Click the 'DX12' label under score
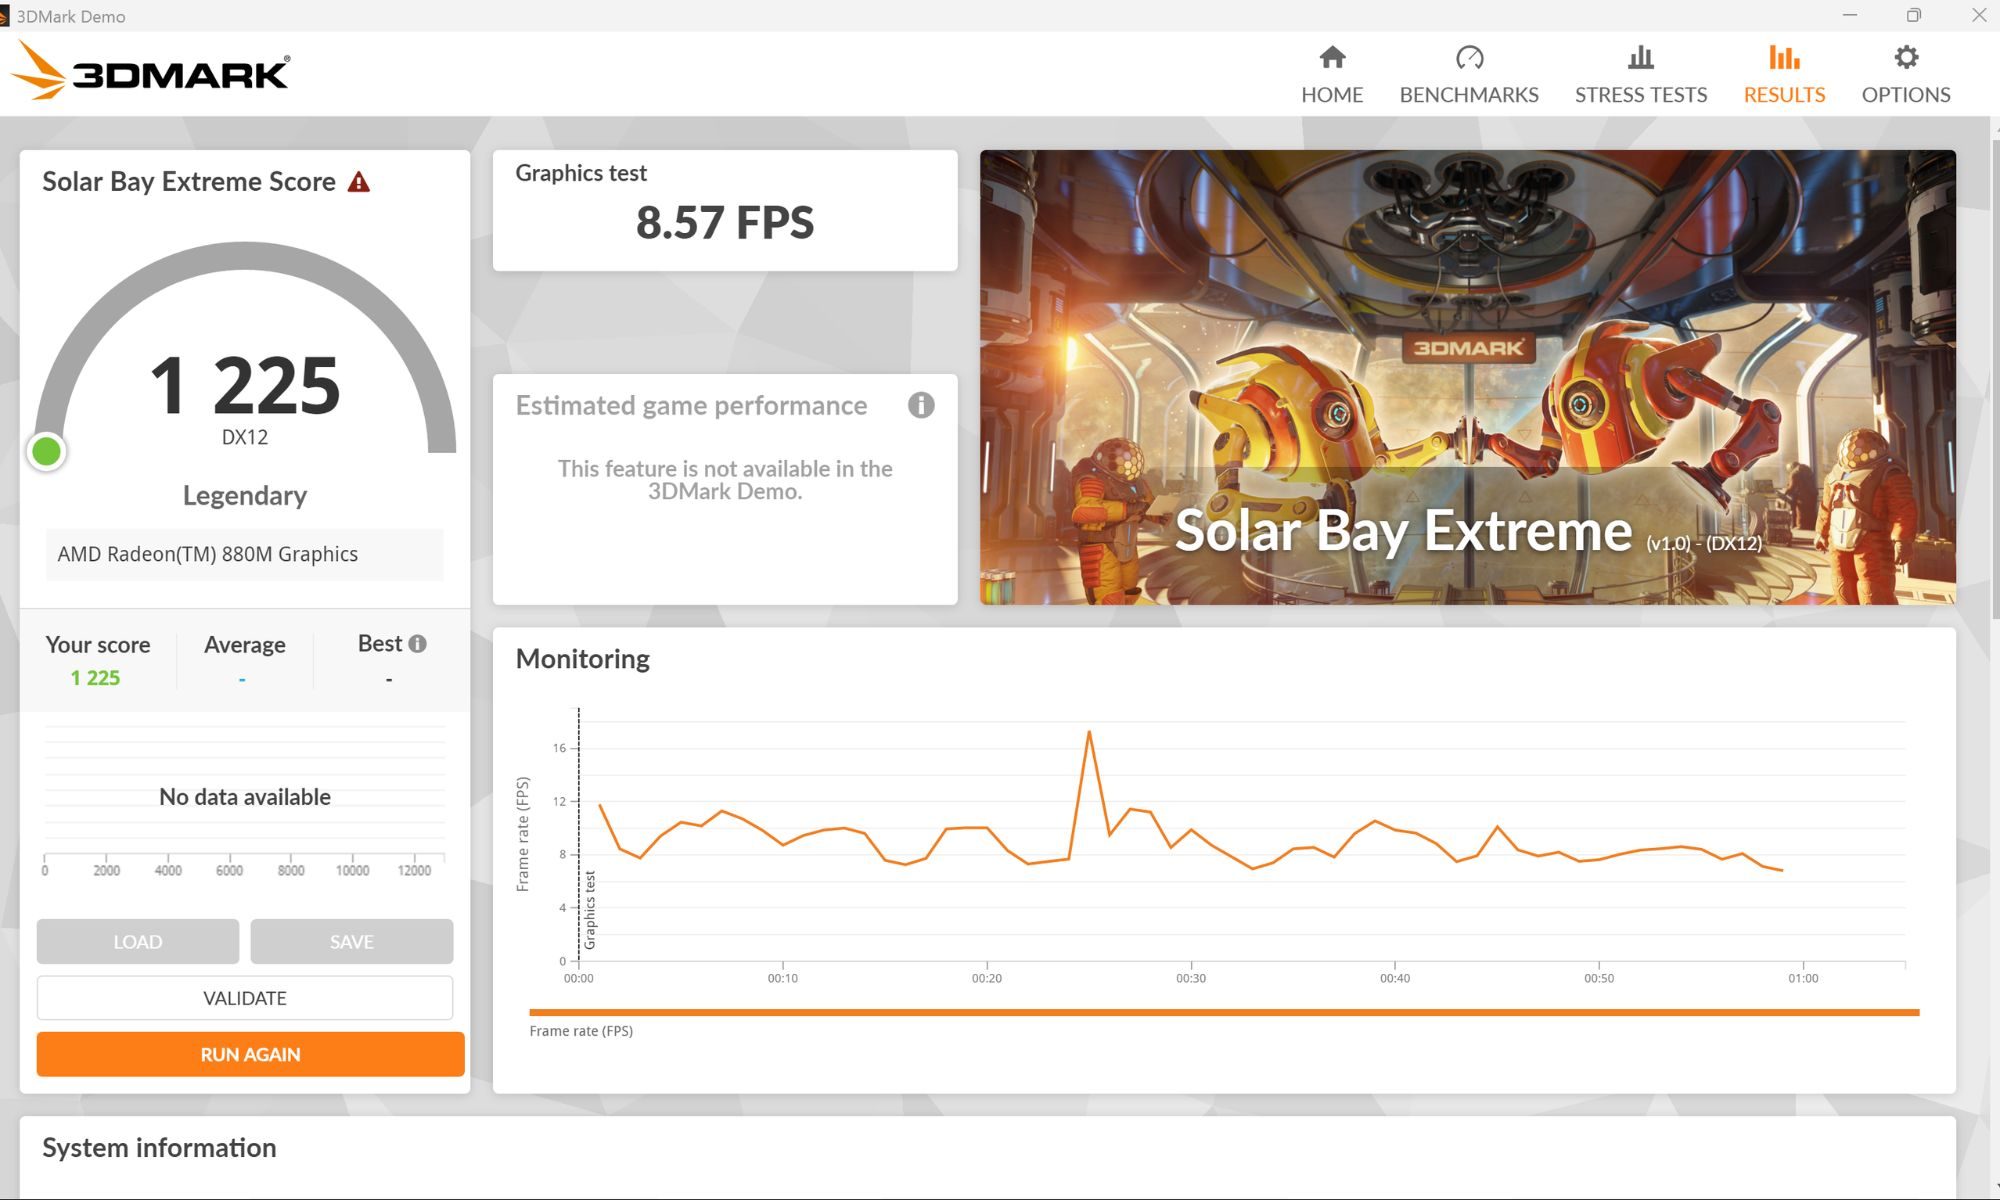2000x1200 pixels. (x=245, y=437)
